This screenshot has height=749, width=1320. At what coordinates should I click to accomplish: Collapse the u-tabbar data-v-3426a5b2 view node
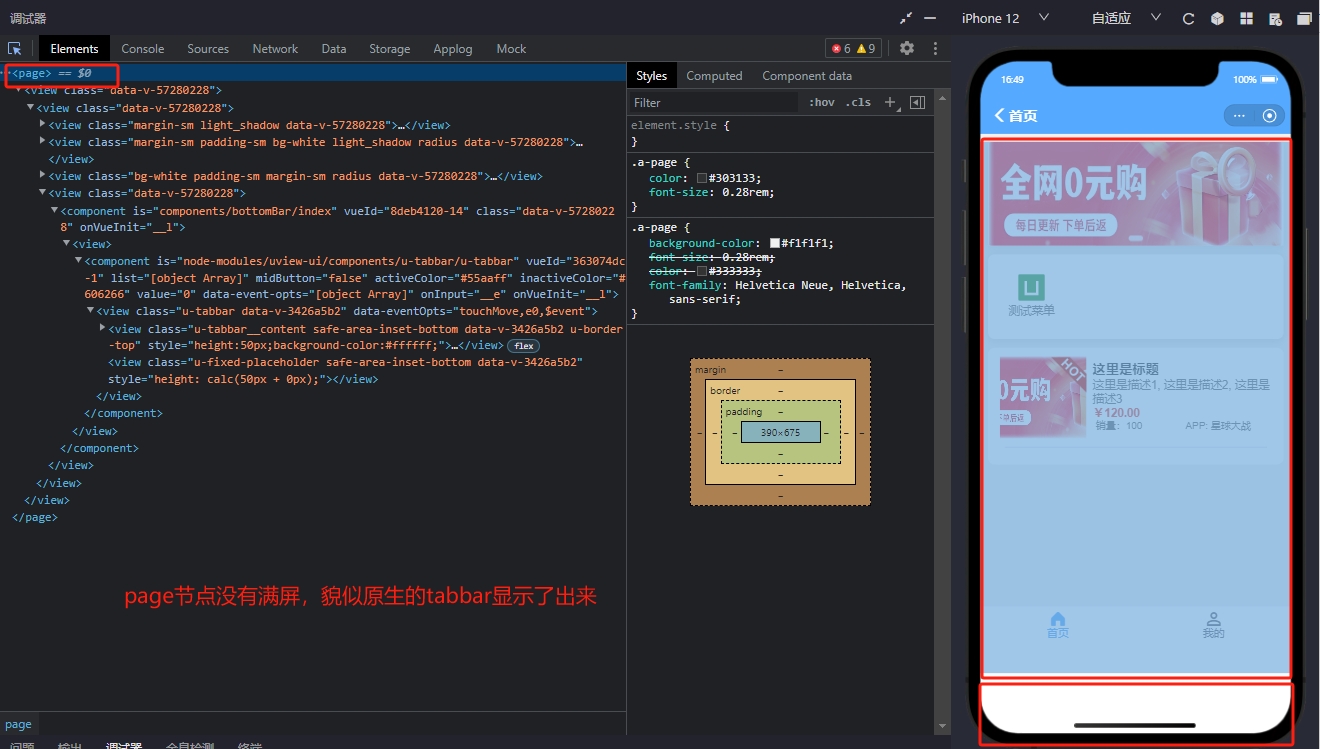(91, 311)
